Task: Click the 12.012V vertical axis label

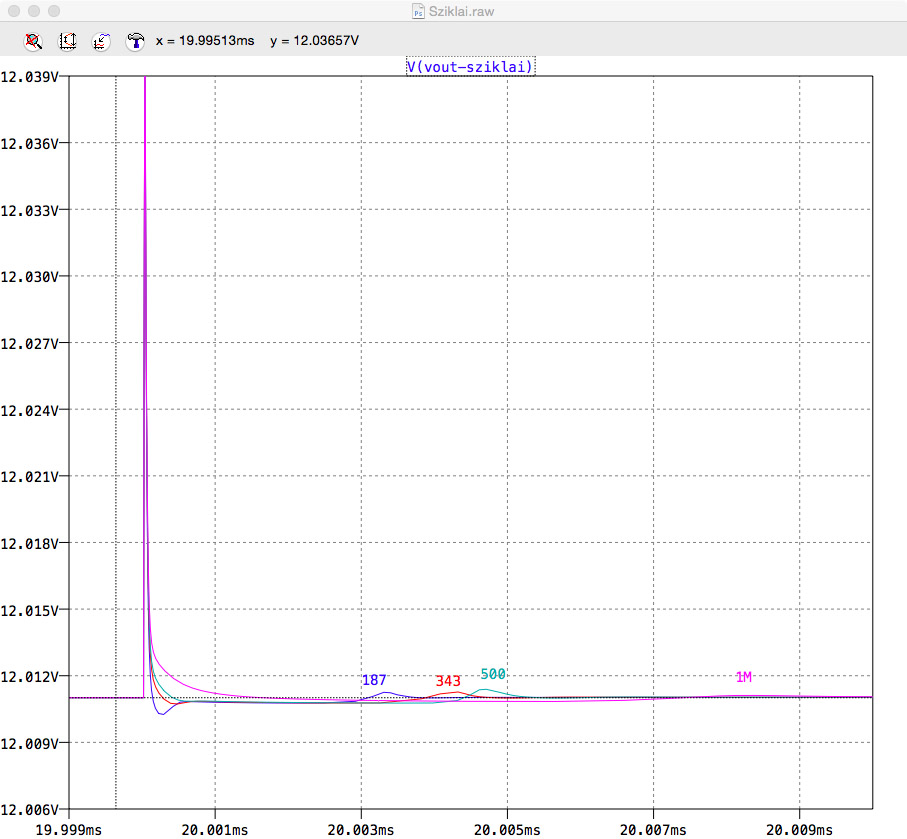Action: pos(30,677)
